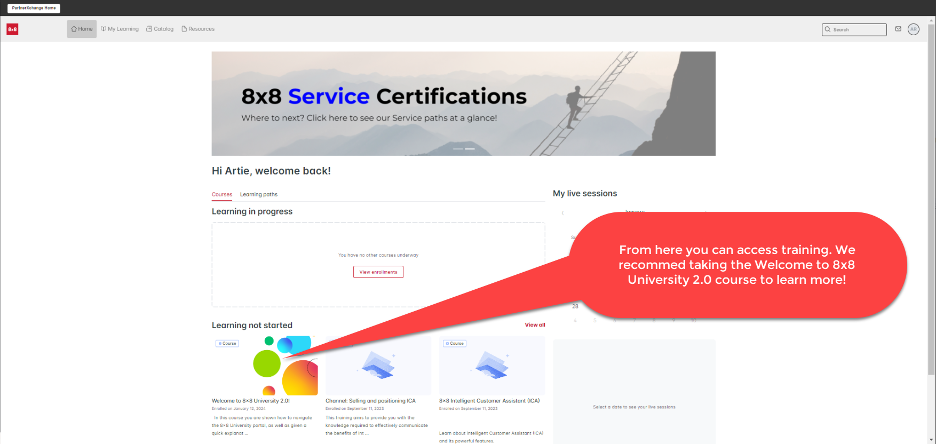Select day 28 in the calendar
Image resolution: width=936 pixels, height=444 pixels.
575,306
